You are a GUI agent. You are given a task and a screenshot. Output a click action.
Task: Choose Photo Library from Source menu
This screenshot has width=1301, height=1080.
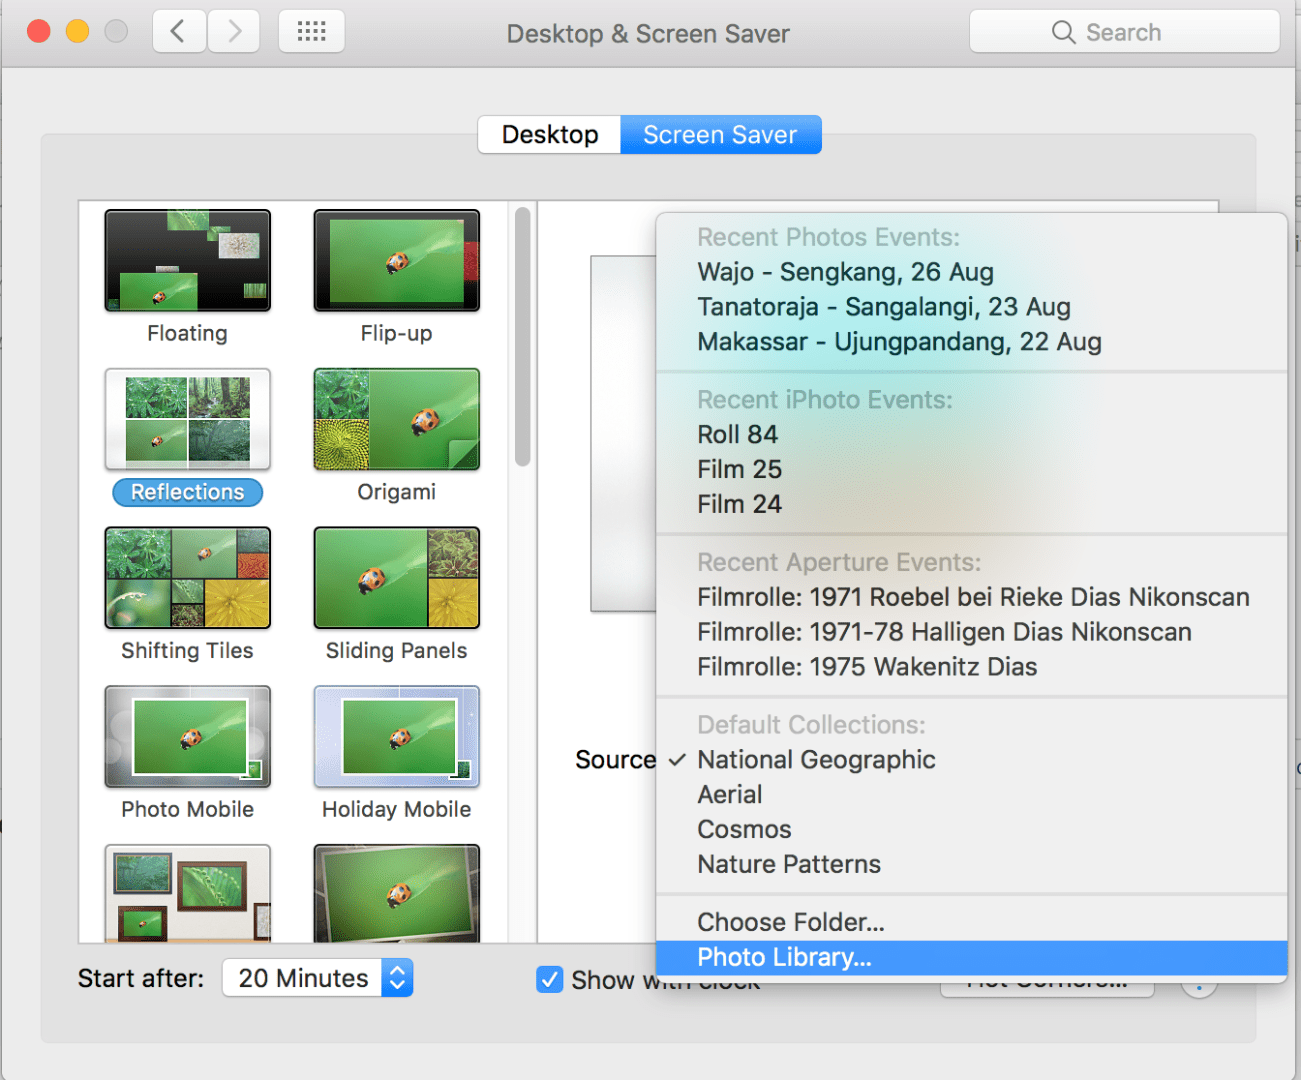(783, 957)
